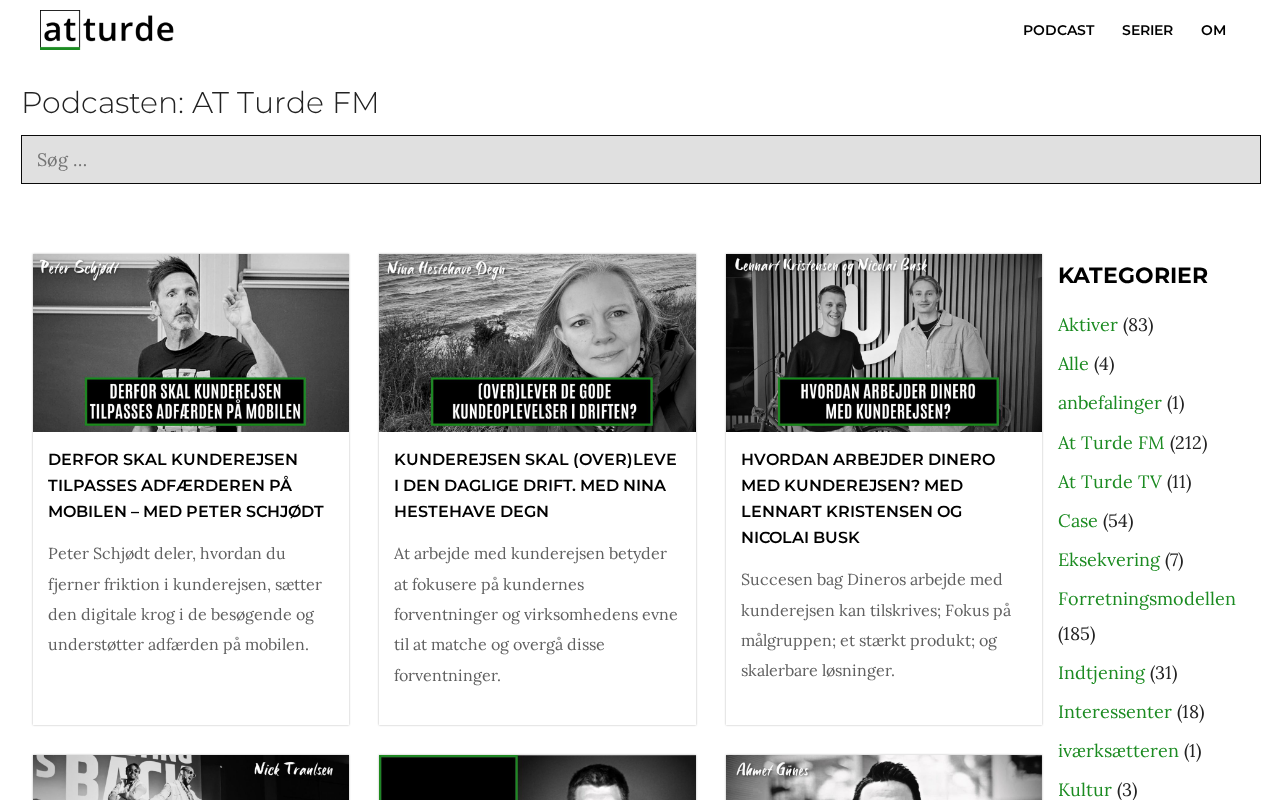Open the SERIER menu item
This screenshot has width=1280, height=800.
(1147, 30)
